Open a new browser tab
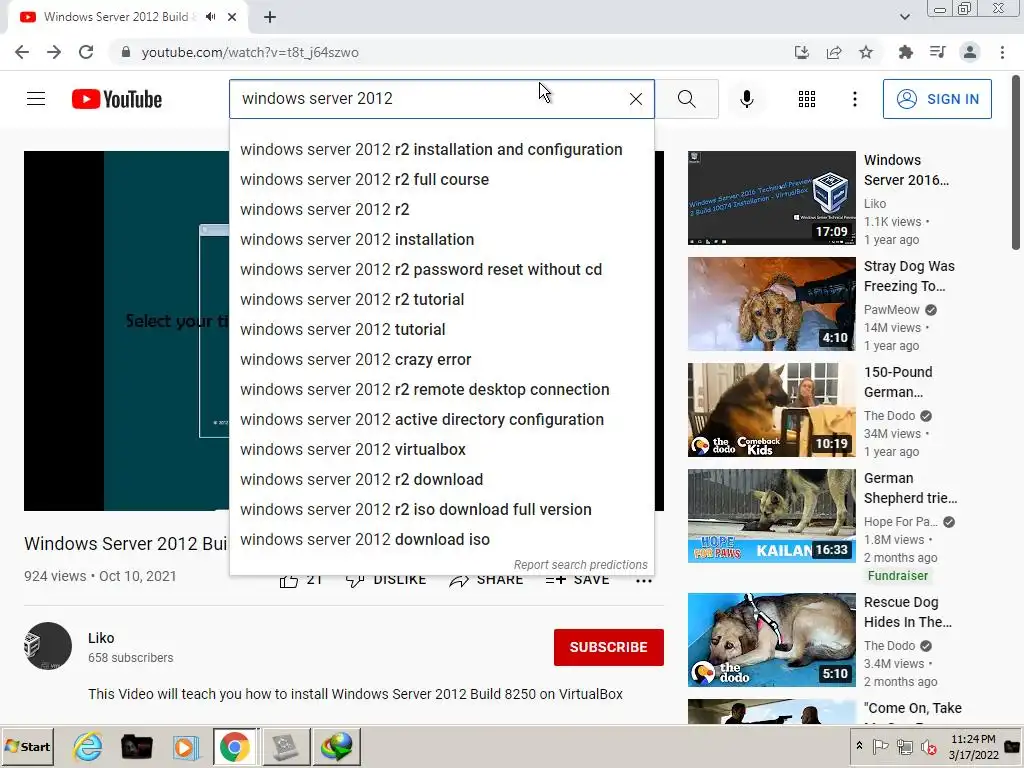Viewport: 1024px width, 768px height. pos(270,17)
